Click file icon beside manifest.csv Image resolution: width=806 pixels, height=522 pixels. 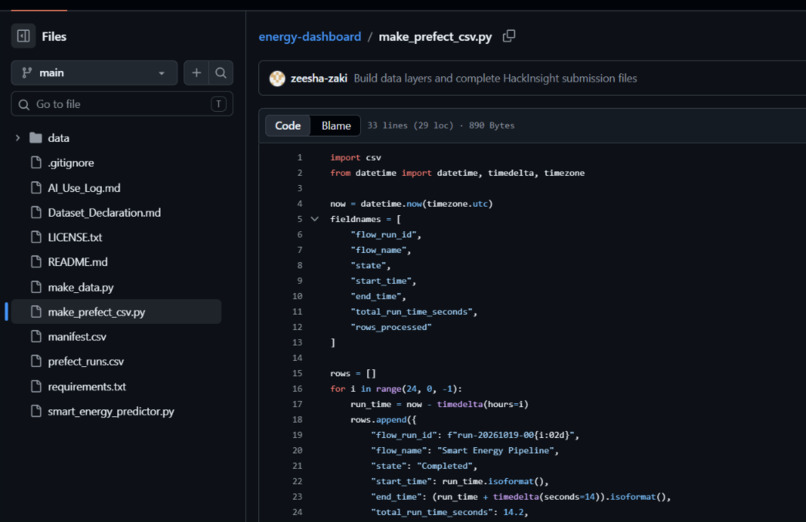(x=36, y=337)
